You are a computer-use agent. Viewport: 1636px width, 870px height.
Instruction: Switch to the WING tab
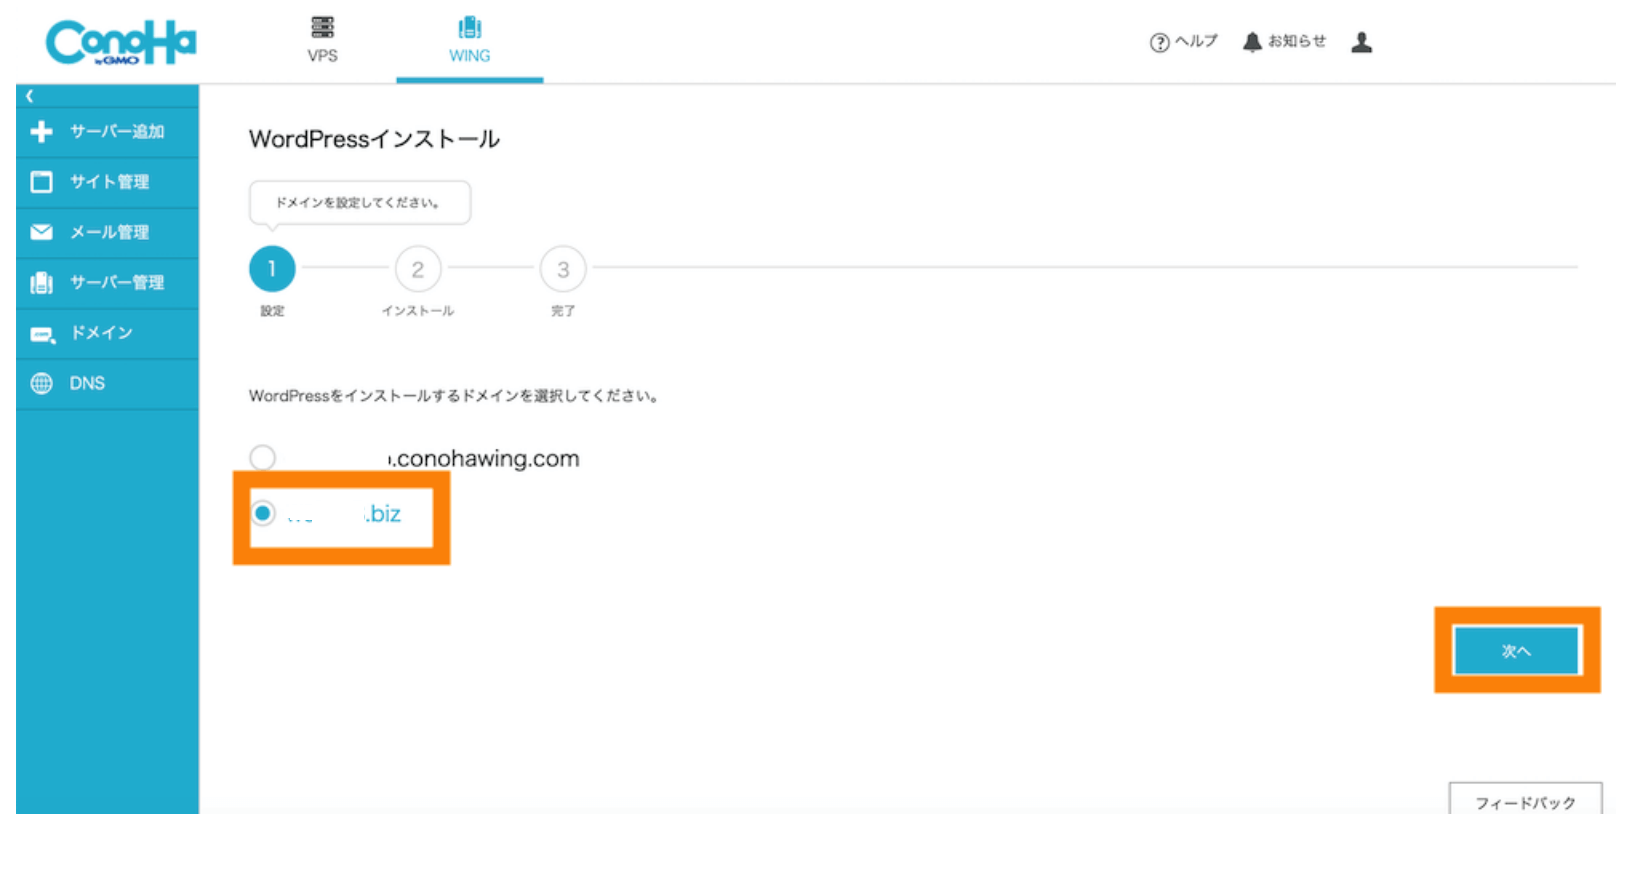469,40
